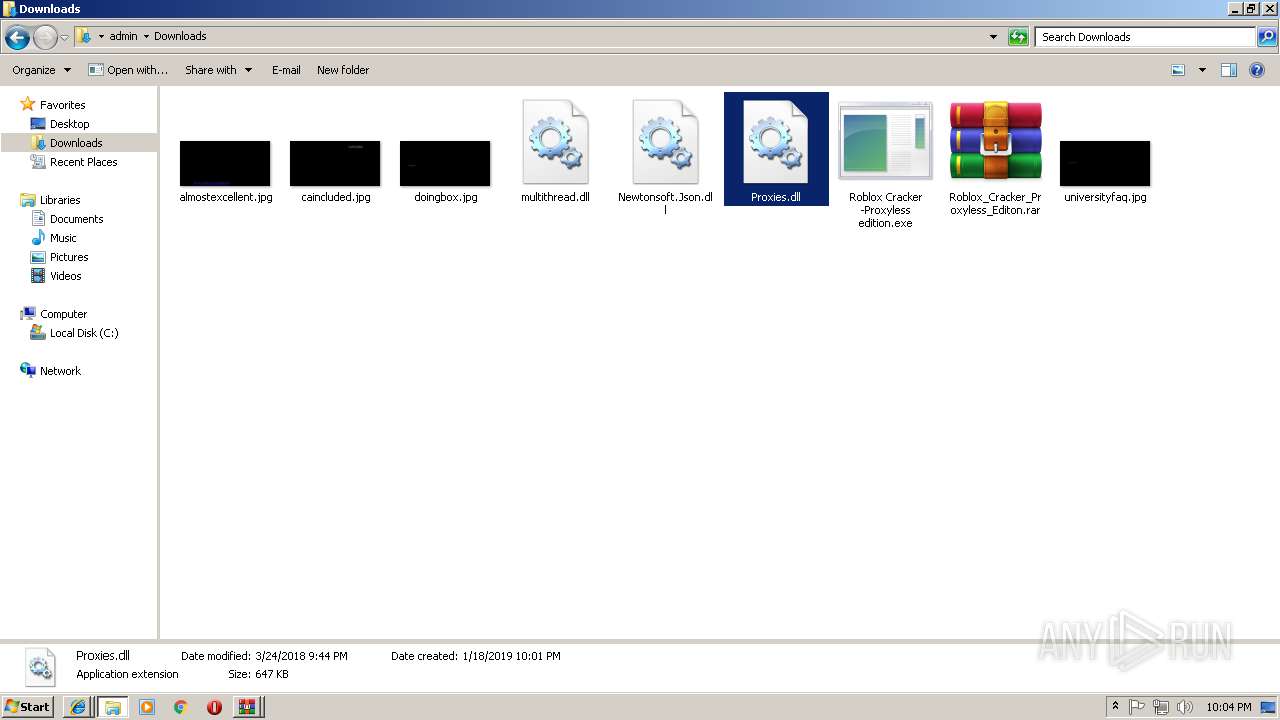Open Opera browser from taskbar
This screenshot has width=1280, height=720.
point(214,707)
